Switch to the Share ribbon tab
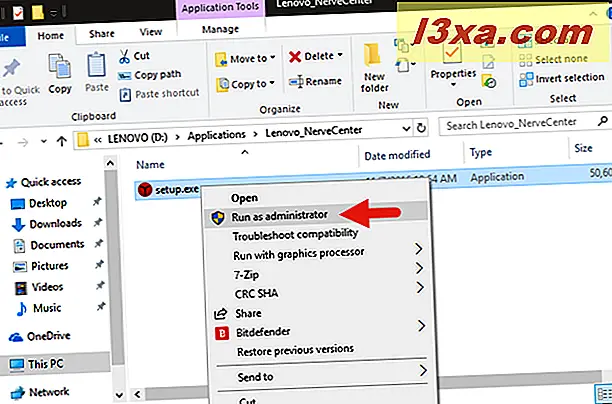612x404 pixels. (x=101, y=34)
